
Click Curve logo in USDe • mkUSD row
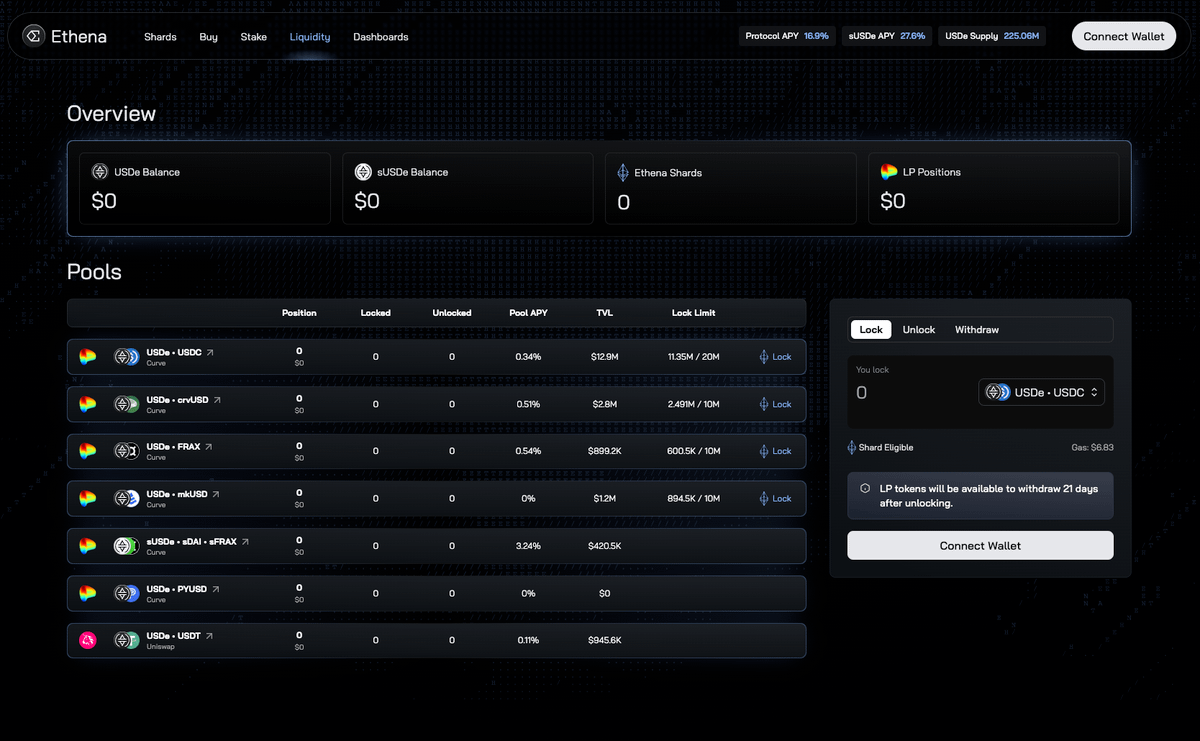tap(88, 498)
